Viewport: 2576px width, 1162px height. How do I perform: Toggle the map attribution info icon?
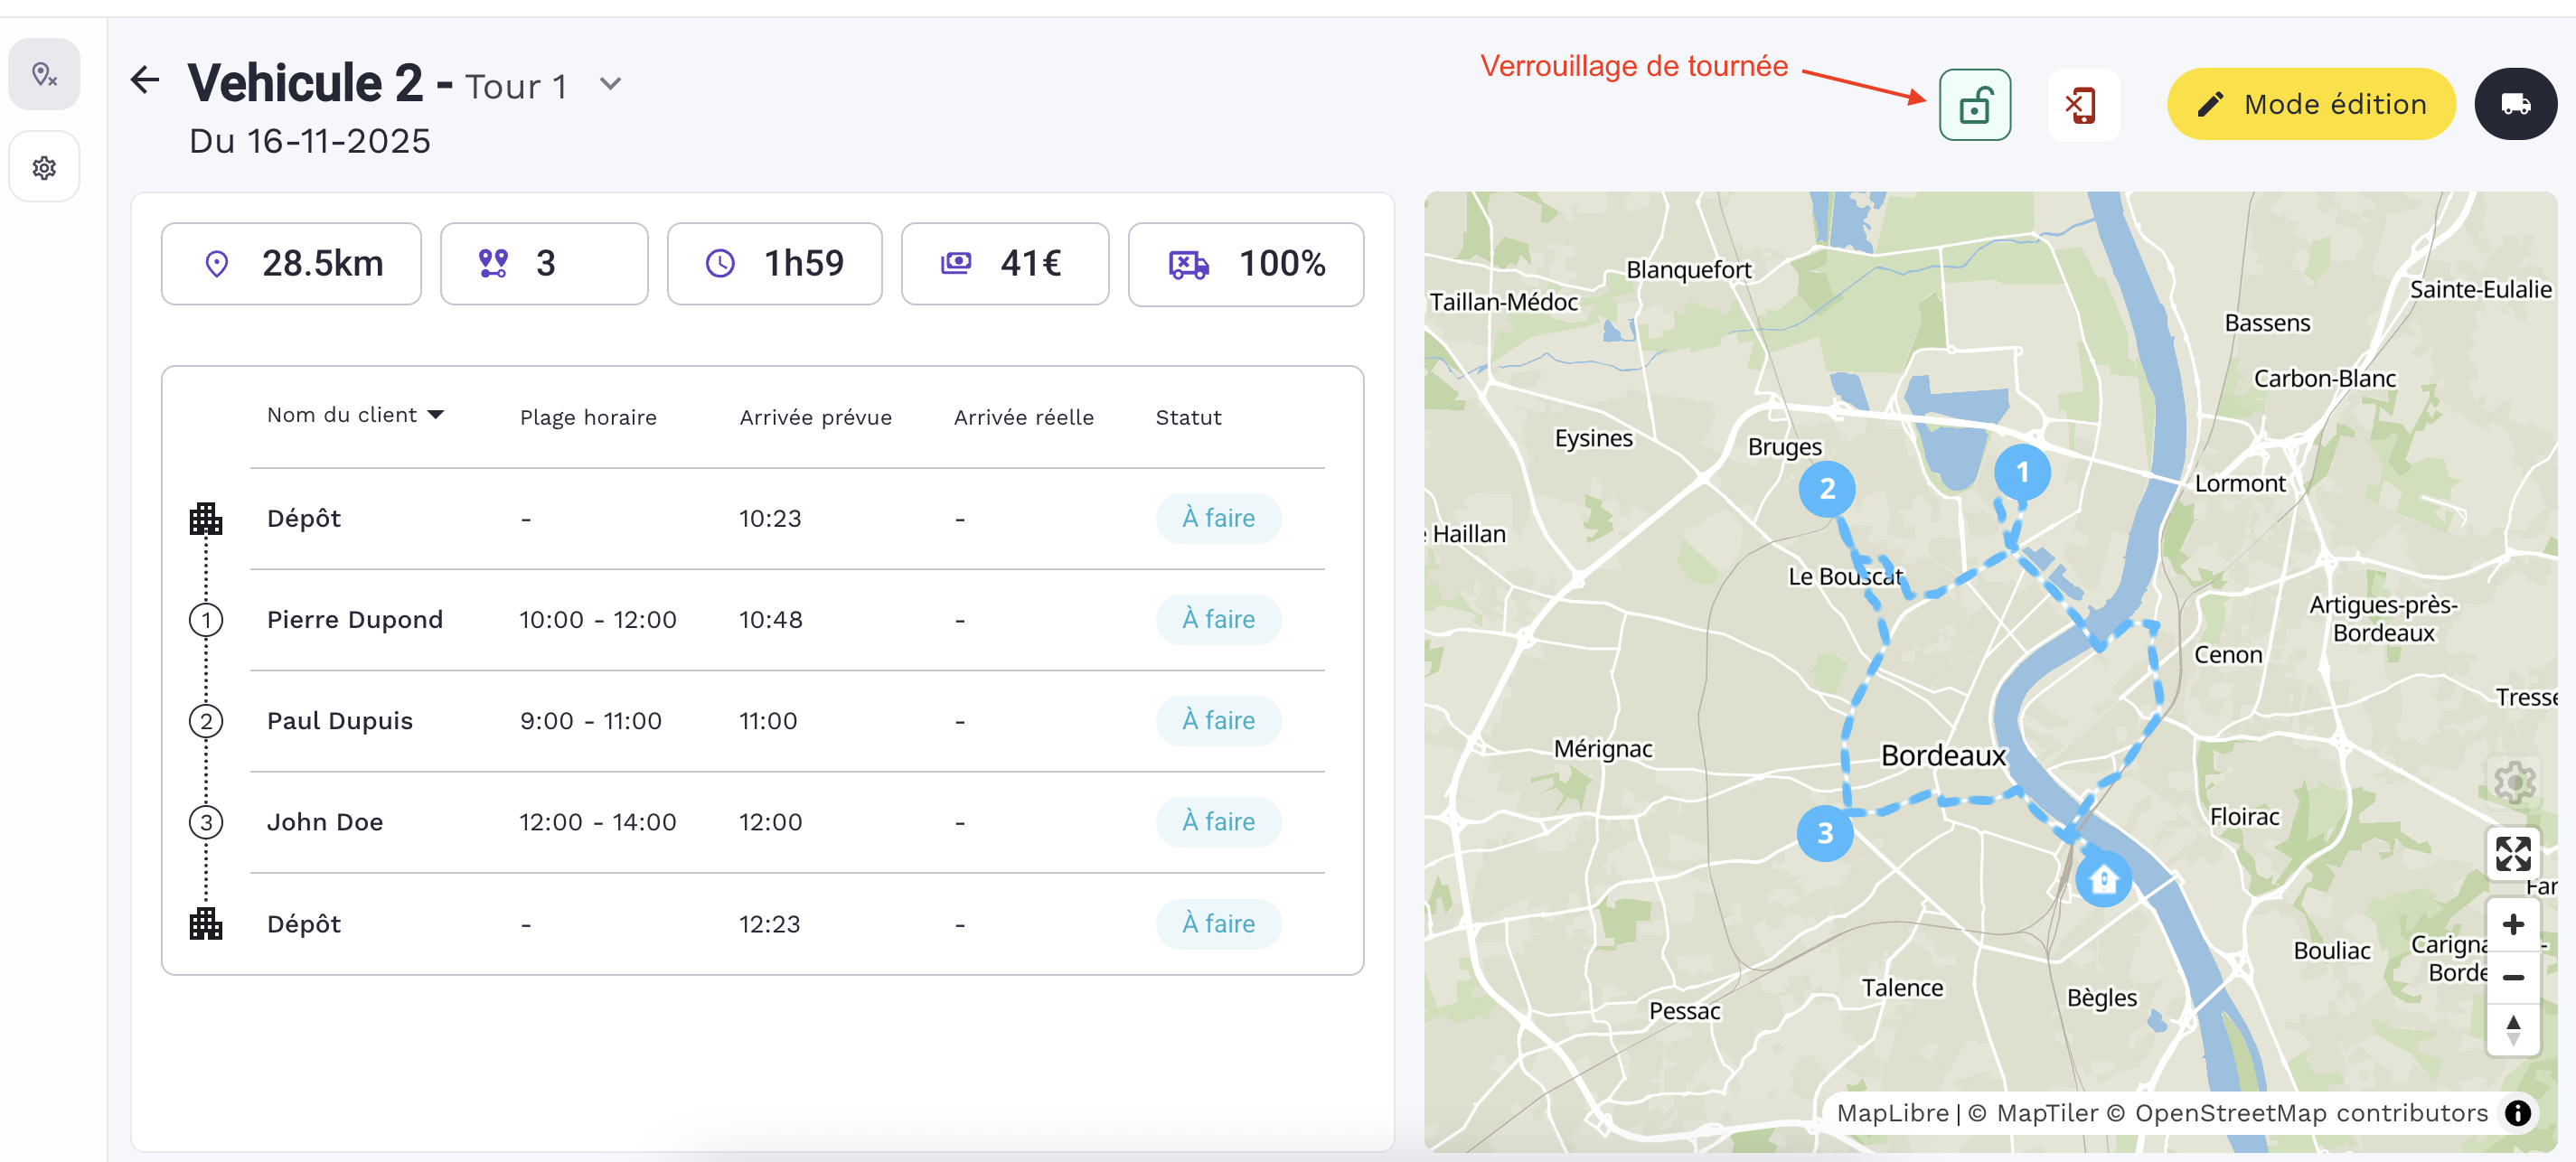[2517, 1112]
